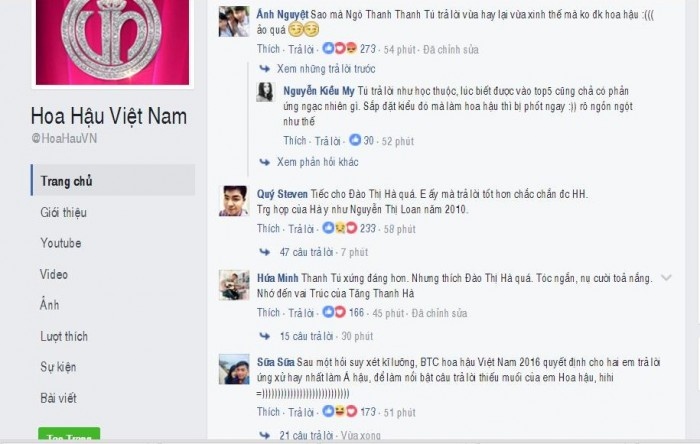Click reaction icons on Ánh Nguyệt's comment
Viewport: 700px width, 444px height.
pos(340,48)
